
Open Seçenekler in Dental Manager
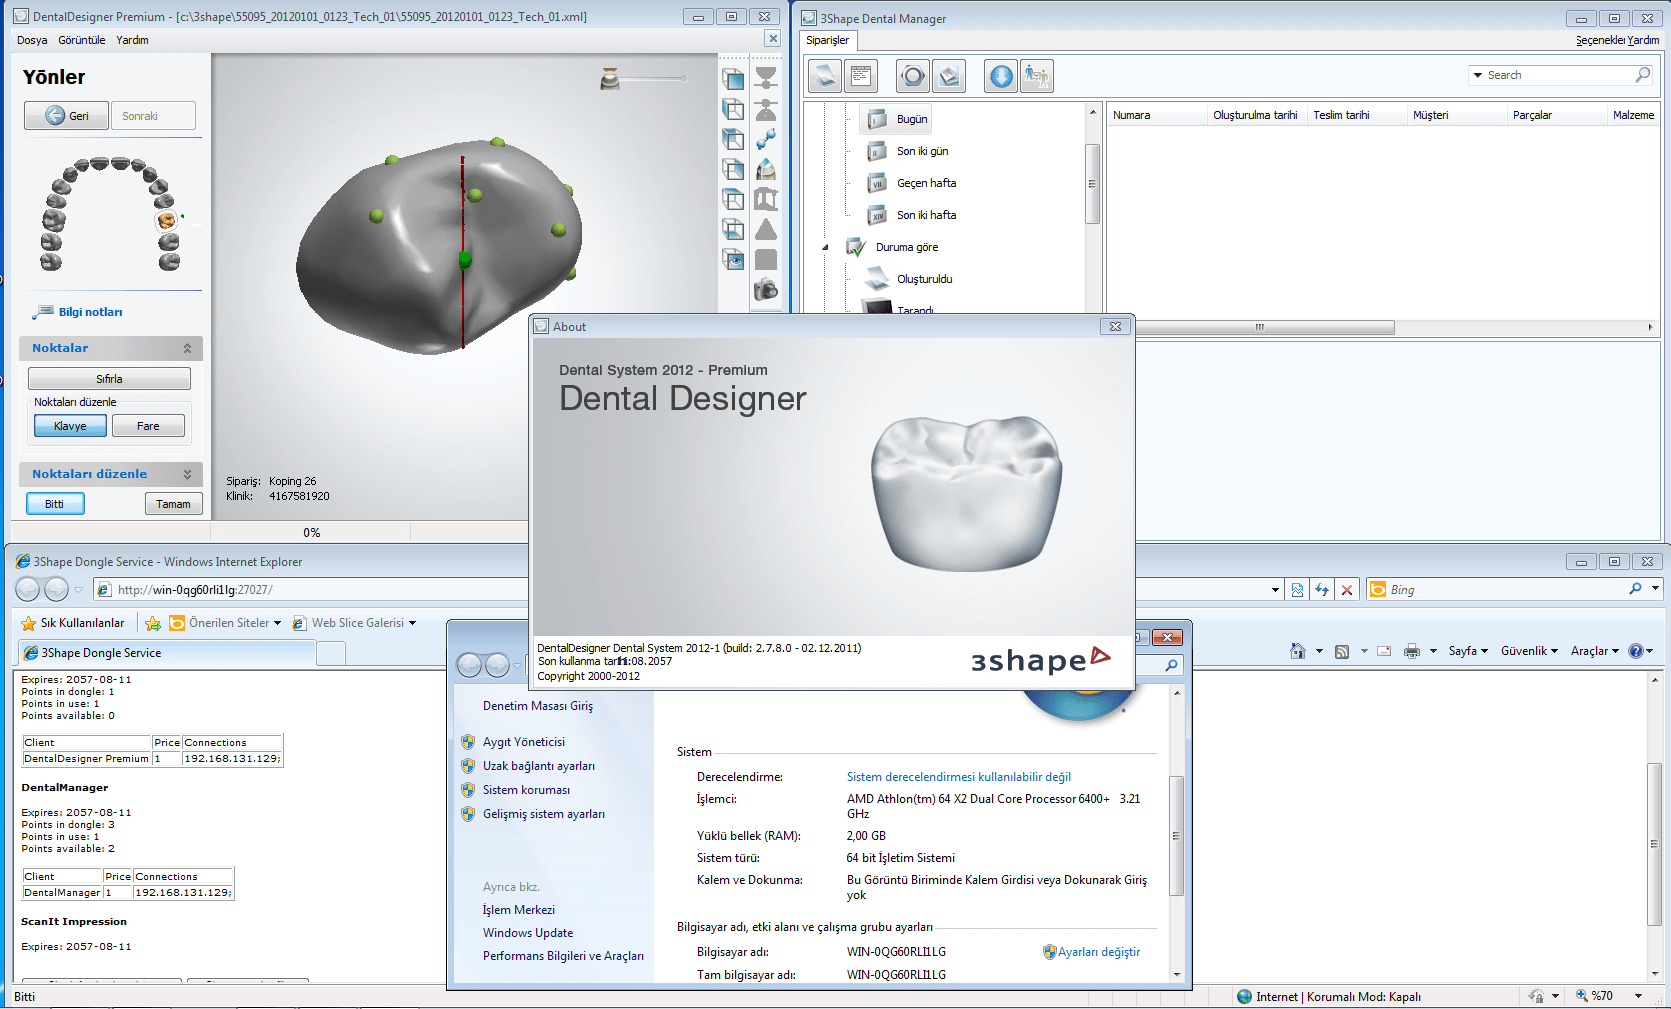(x=1598, y=40)
